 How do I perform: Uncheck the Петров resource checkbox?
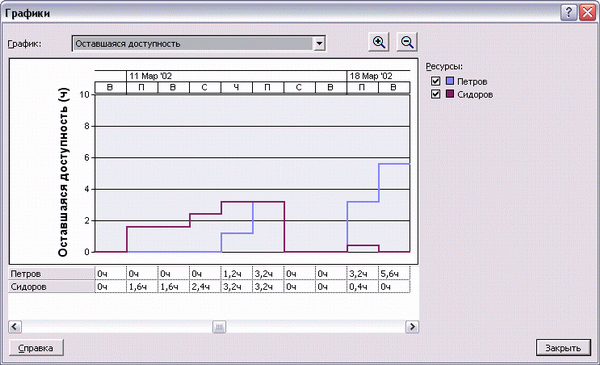click(x=435, y=81)
